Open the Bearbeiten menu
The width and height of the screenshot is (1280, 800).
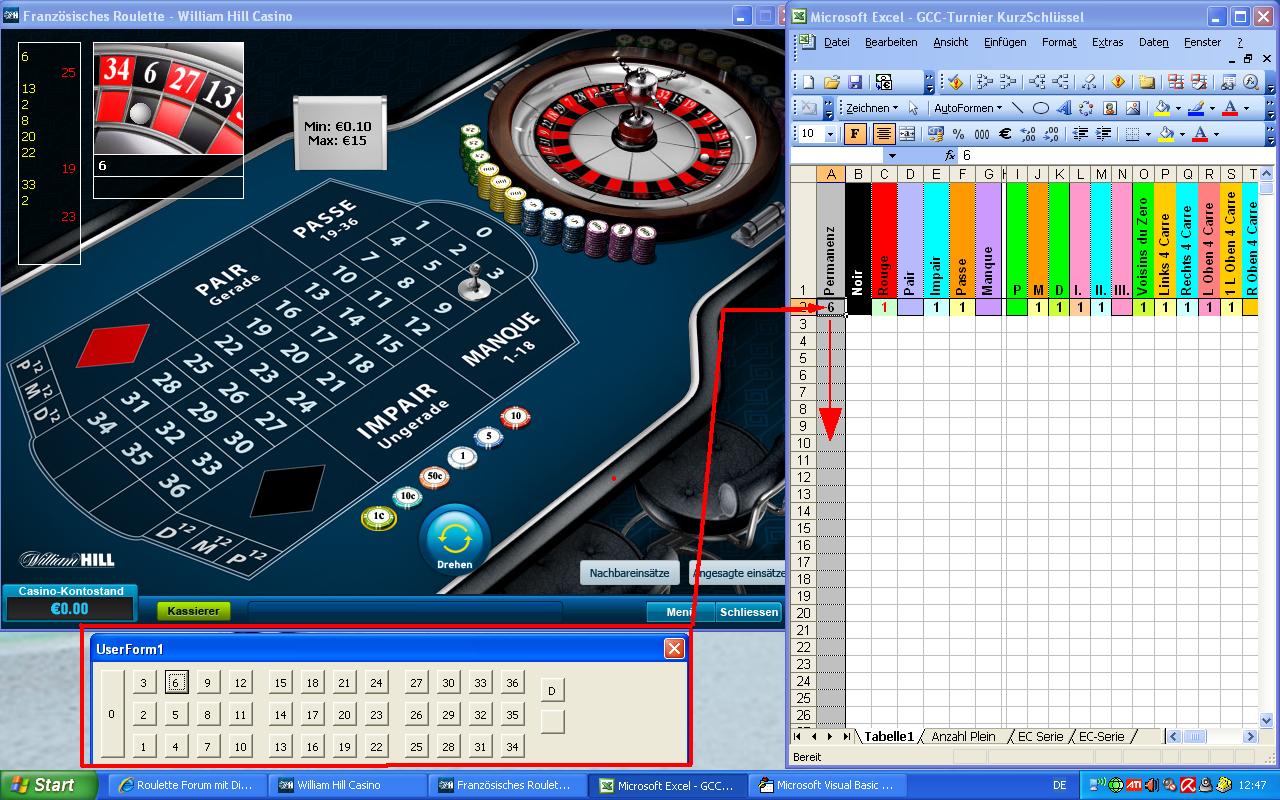[891, 42]
